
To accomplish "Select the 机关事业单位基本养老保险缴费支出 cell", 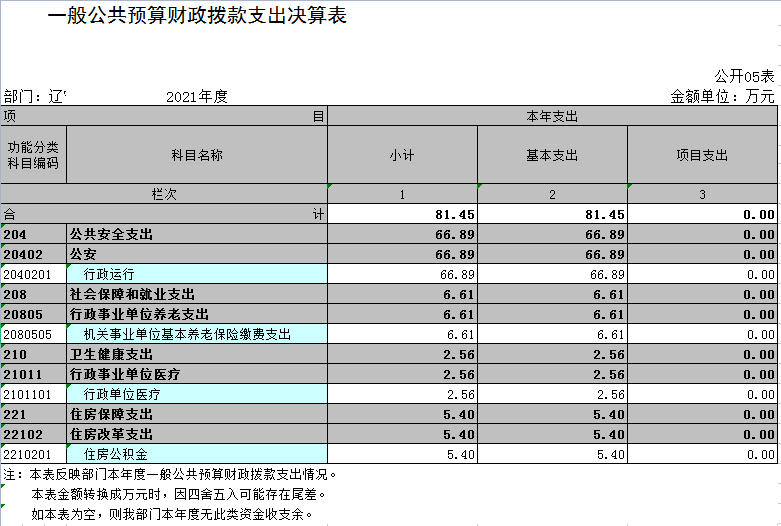I will pyautogui.click(x=197, y=334).
